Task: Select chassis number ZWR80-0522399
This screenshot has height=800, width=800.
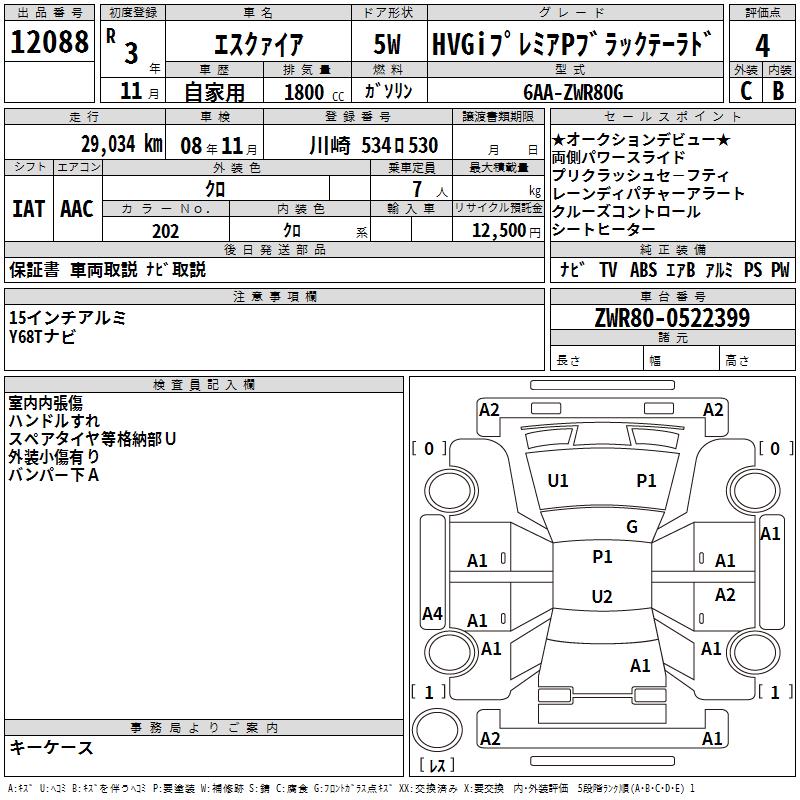Action: click(672, 318)
